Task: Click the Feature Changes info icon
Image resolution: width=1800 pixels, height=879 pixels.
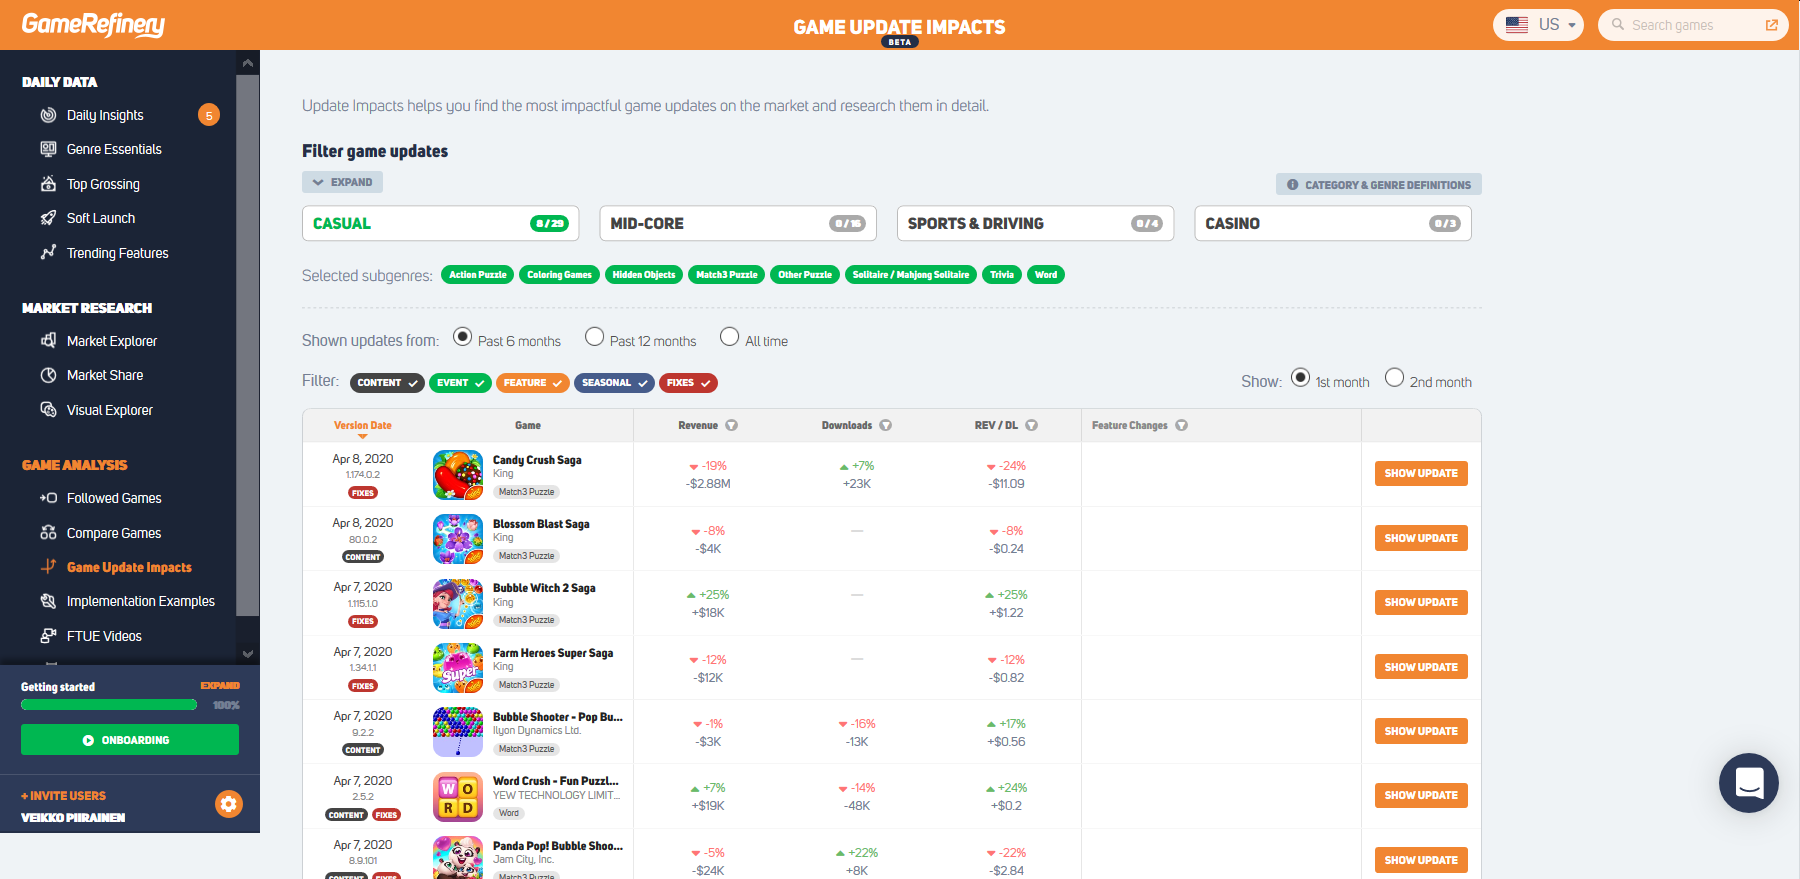Action: (1182, 425)
